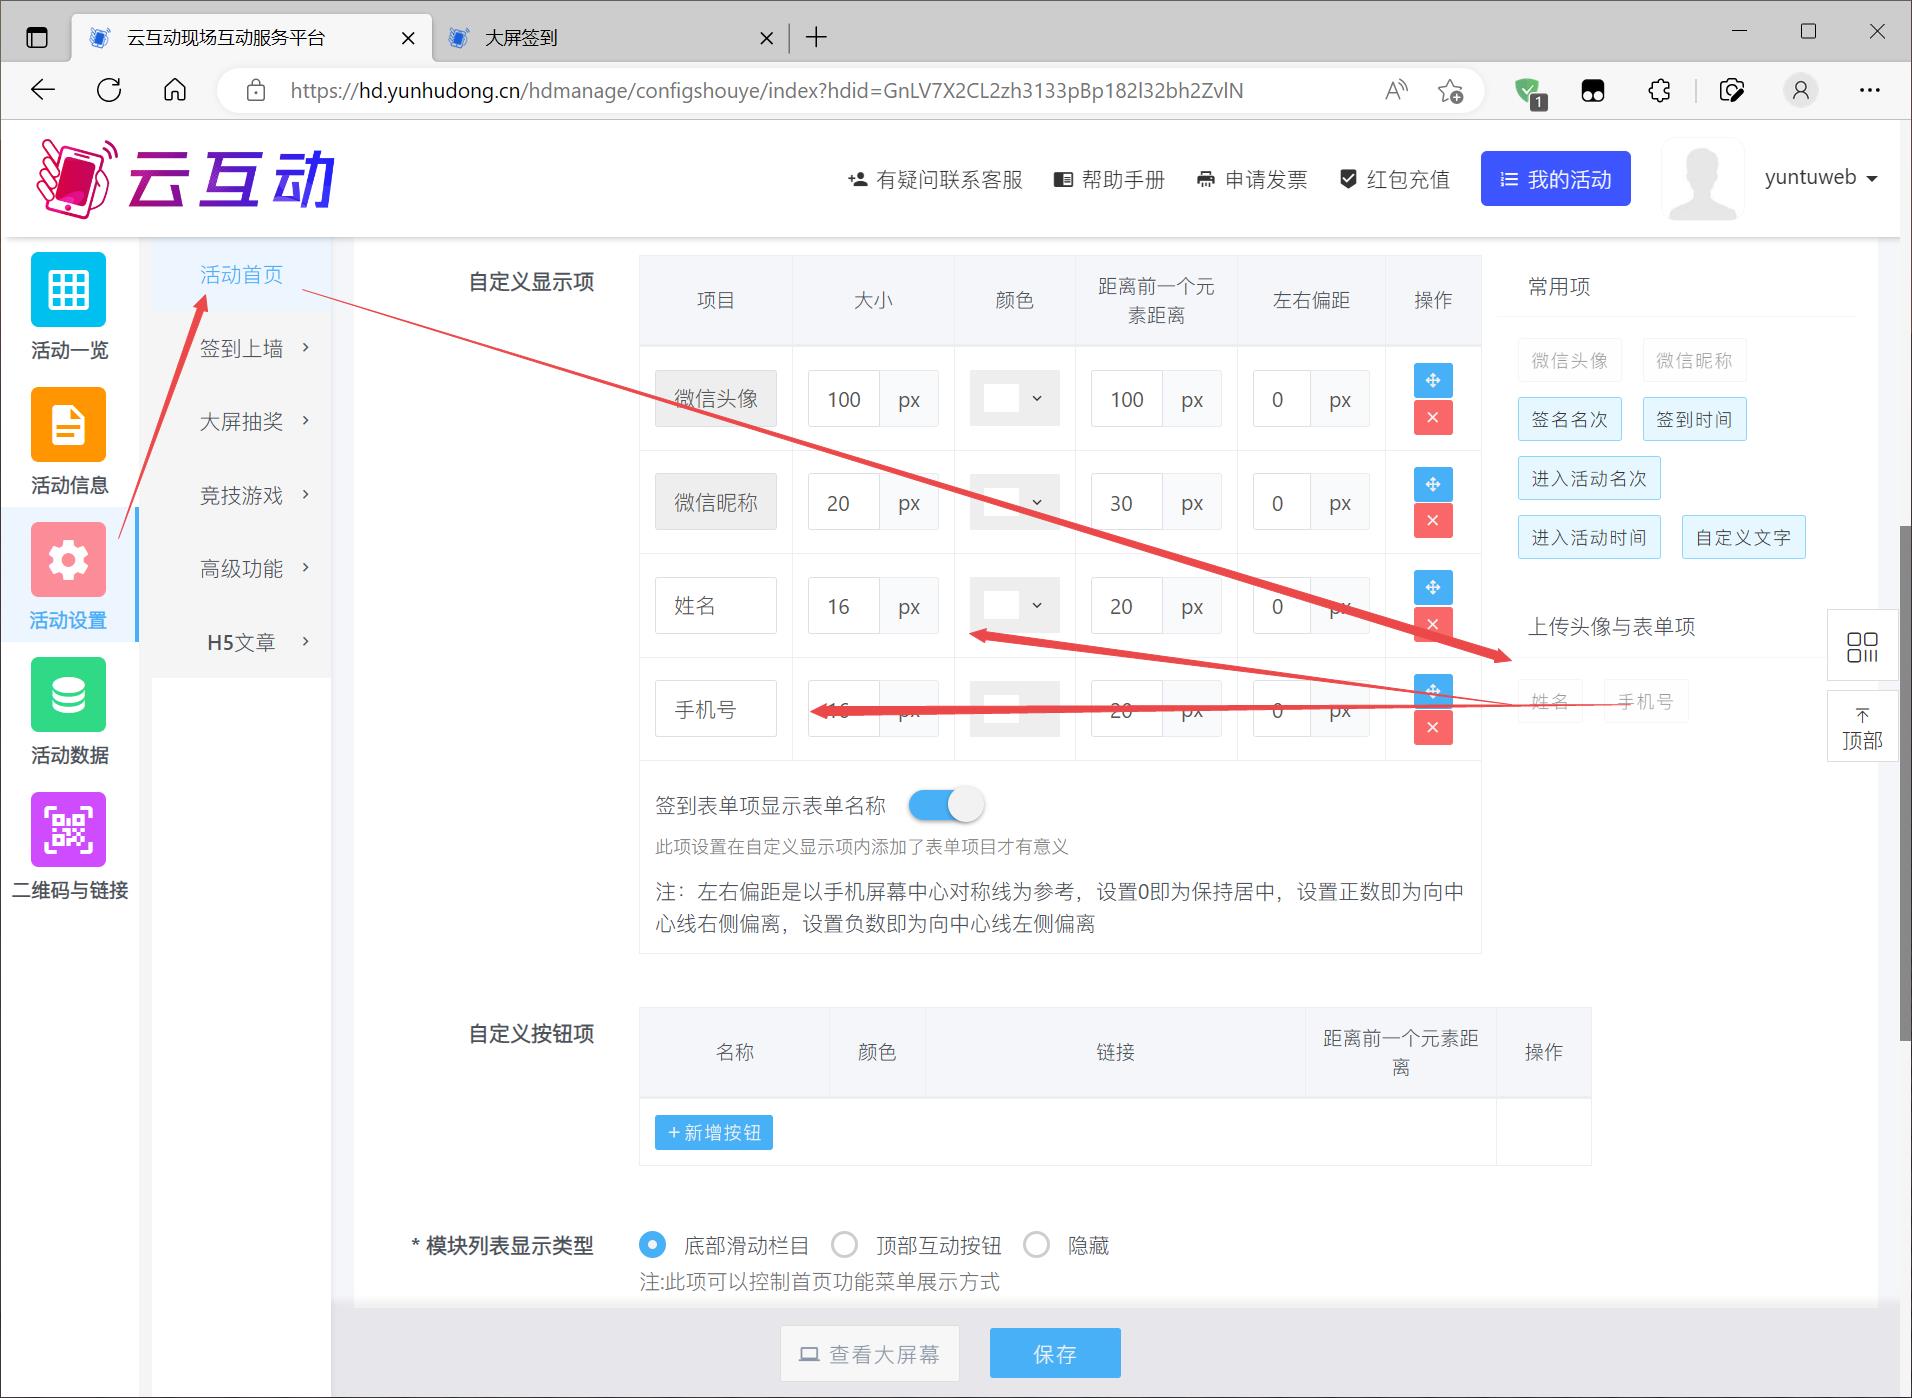Image resolution: width=1912 pixels, height=1398 pixels.
Task: Select 活动首页 in the side menu
Action: click(241, 275)
